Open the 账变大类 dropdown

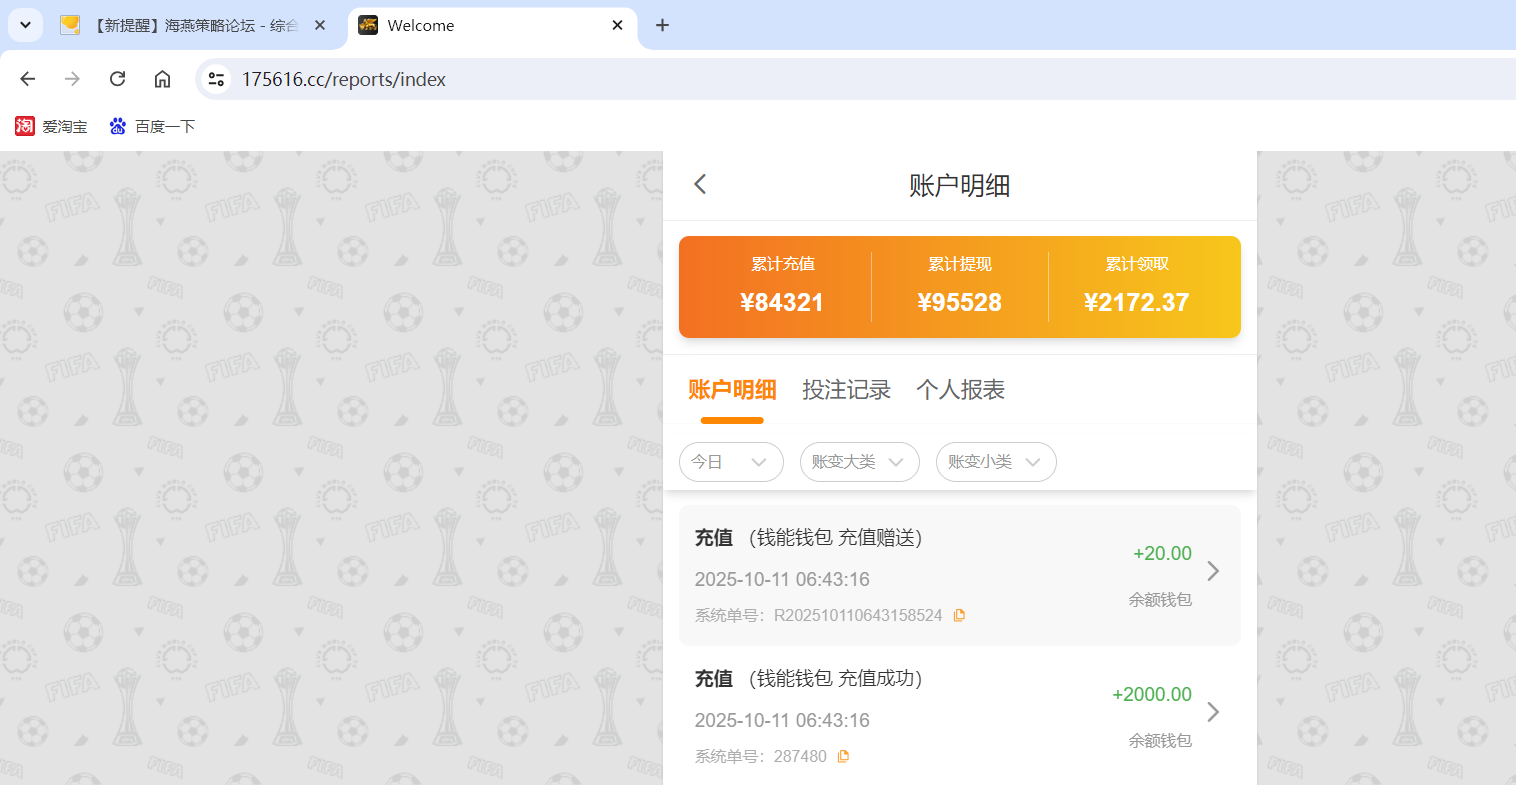tap(859, 462)
